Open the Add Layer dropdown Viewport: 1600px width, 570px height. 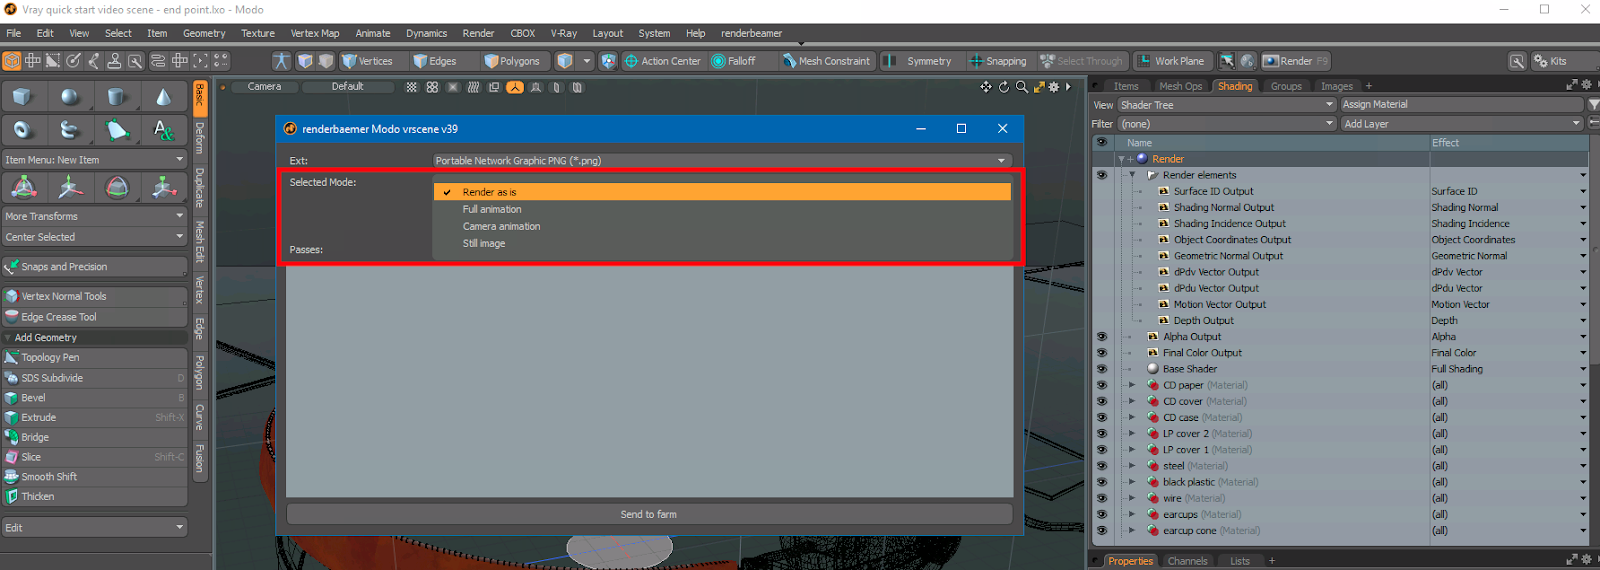pyautogui.click(x=1462, y=124)
